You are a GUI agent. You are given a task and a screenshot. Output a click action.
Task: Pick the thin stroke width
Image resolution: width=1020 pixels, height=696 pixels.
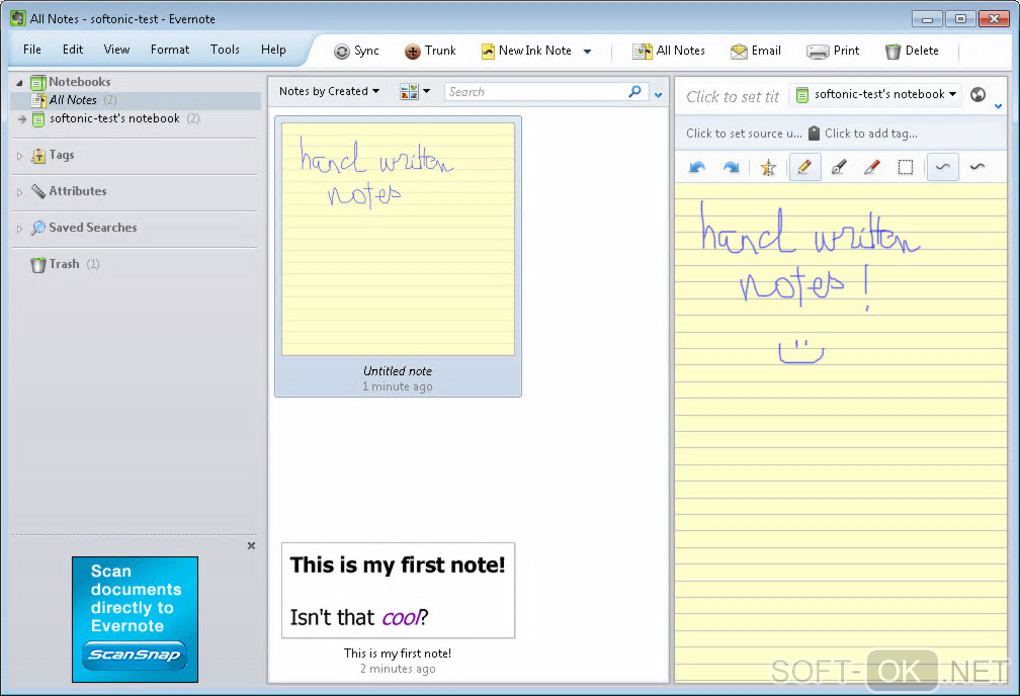(943, 167)
